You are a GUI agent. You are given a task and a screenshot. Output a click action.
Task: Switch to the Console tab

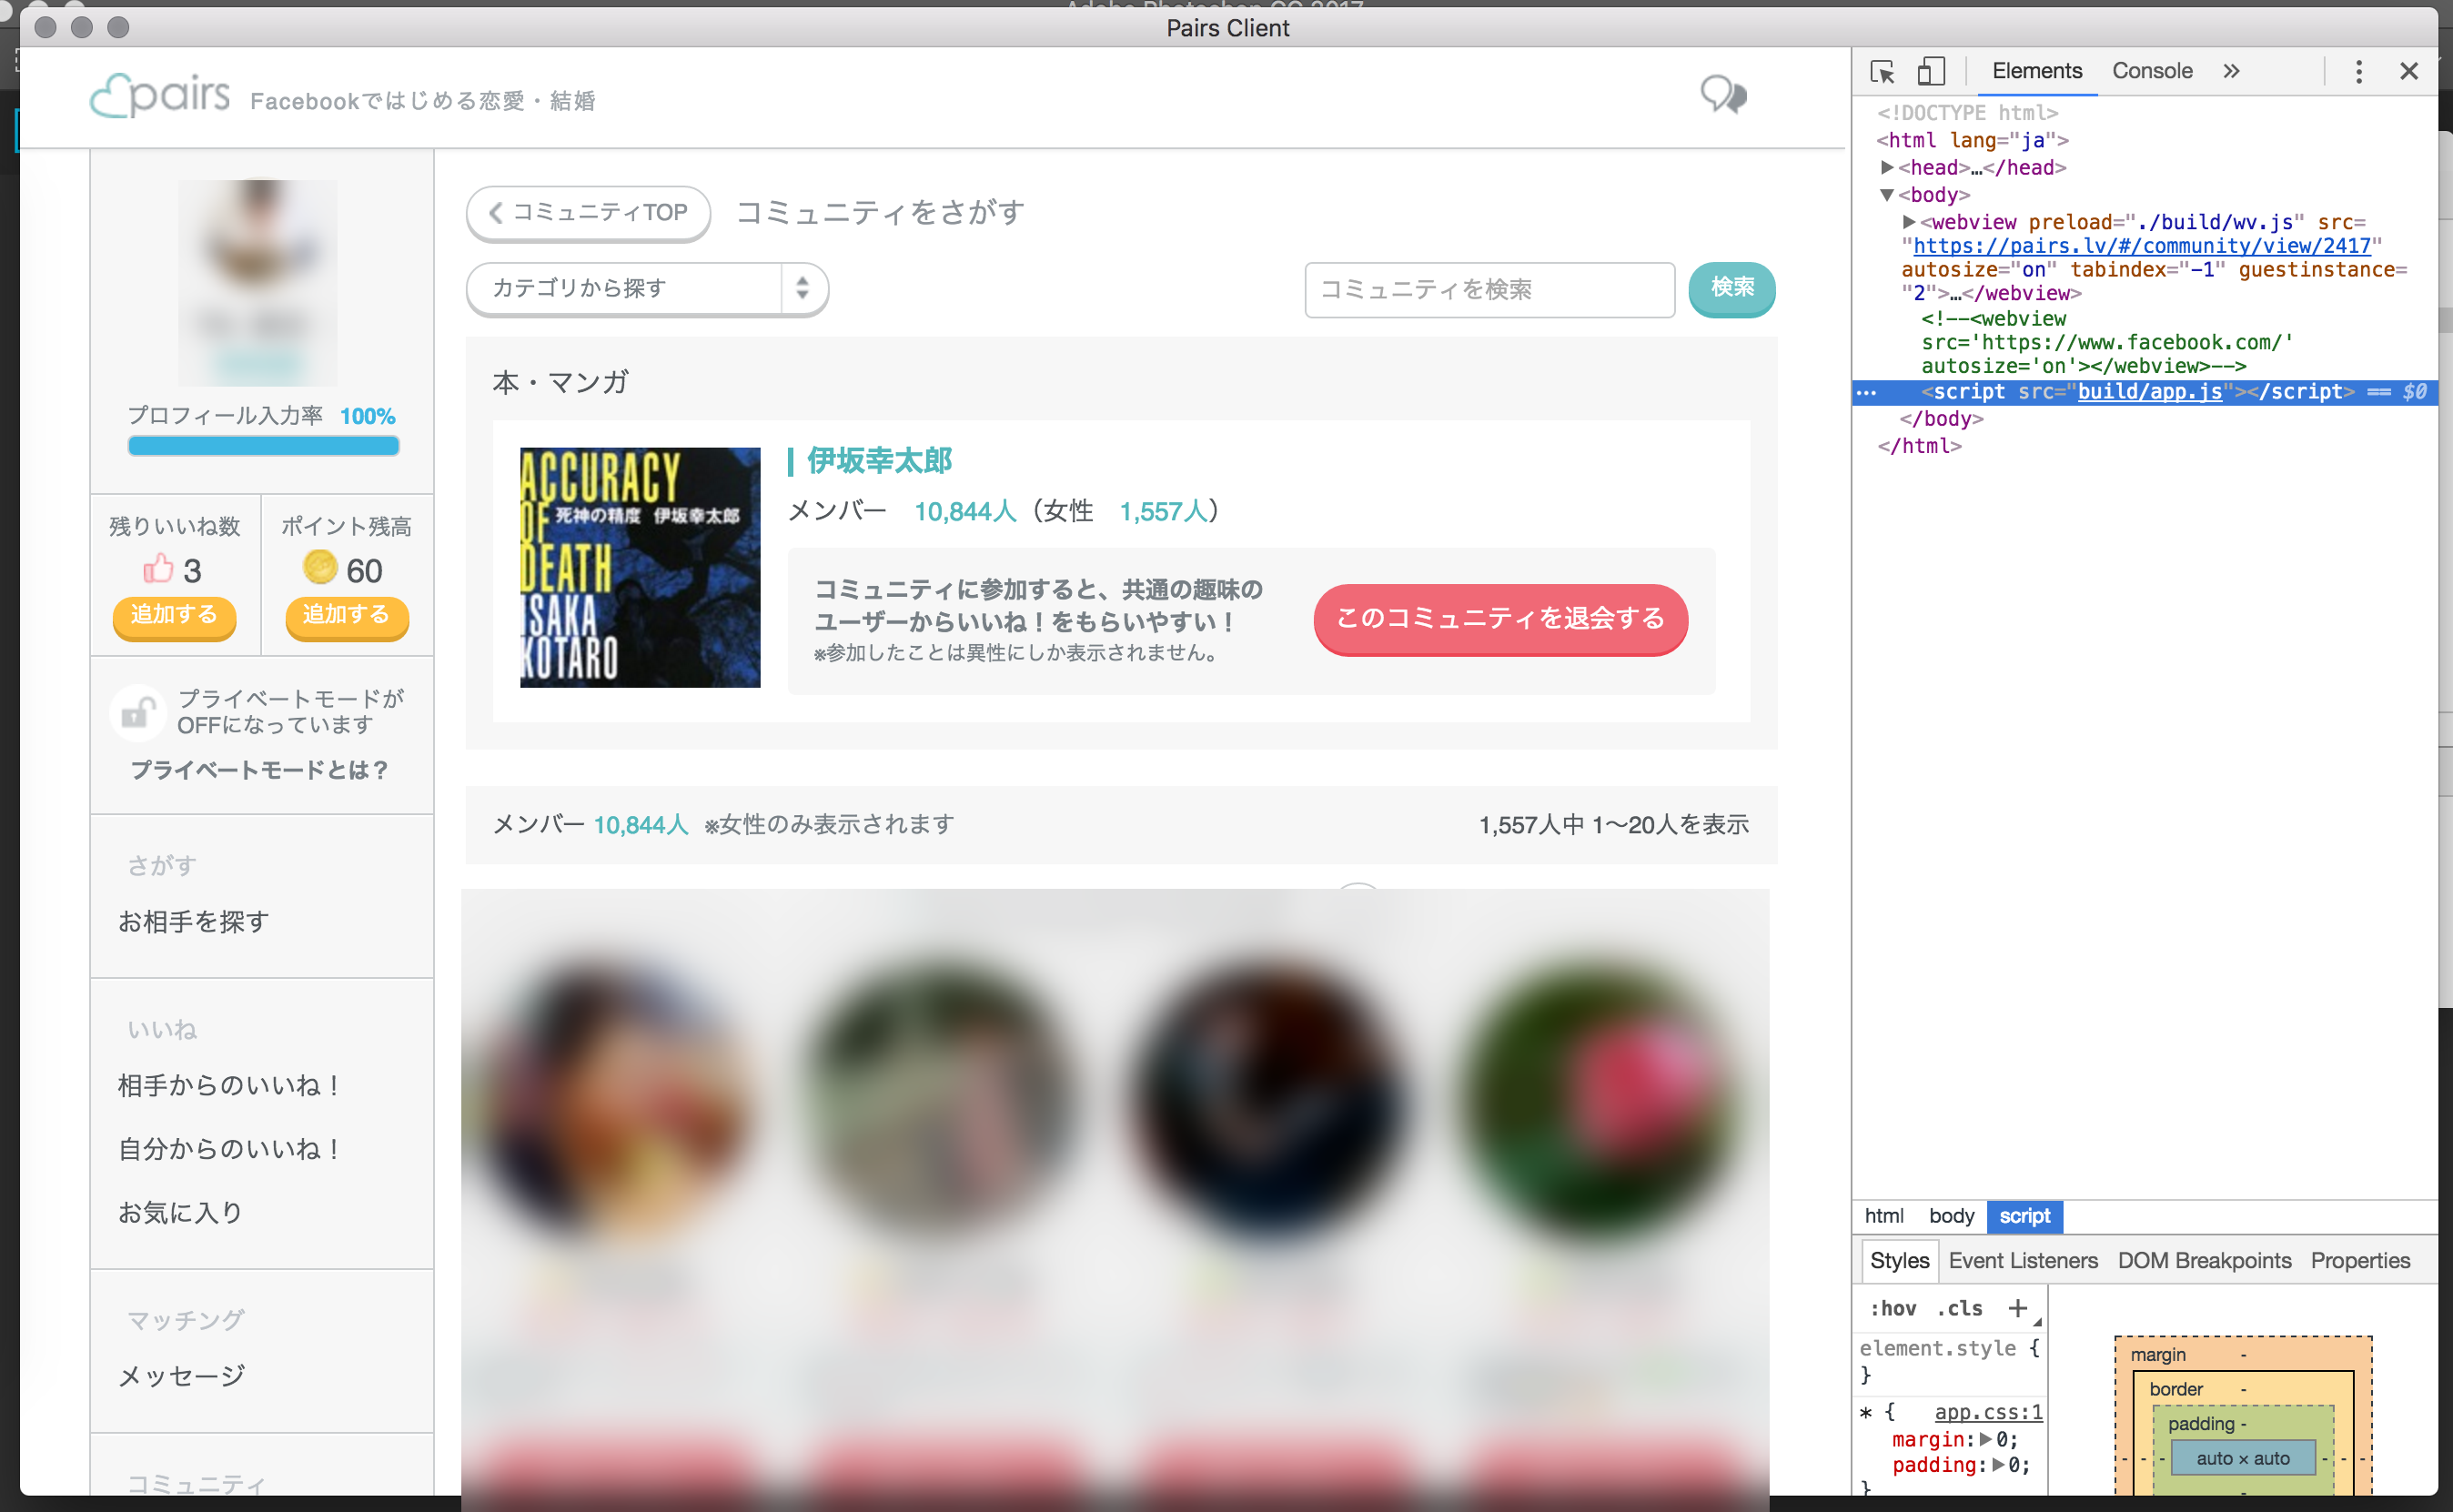(x=2151, y=71)
